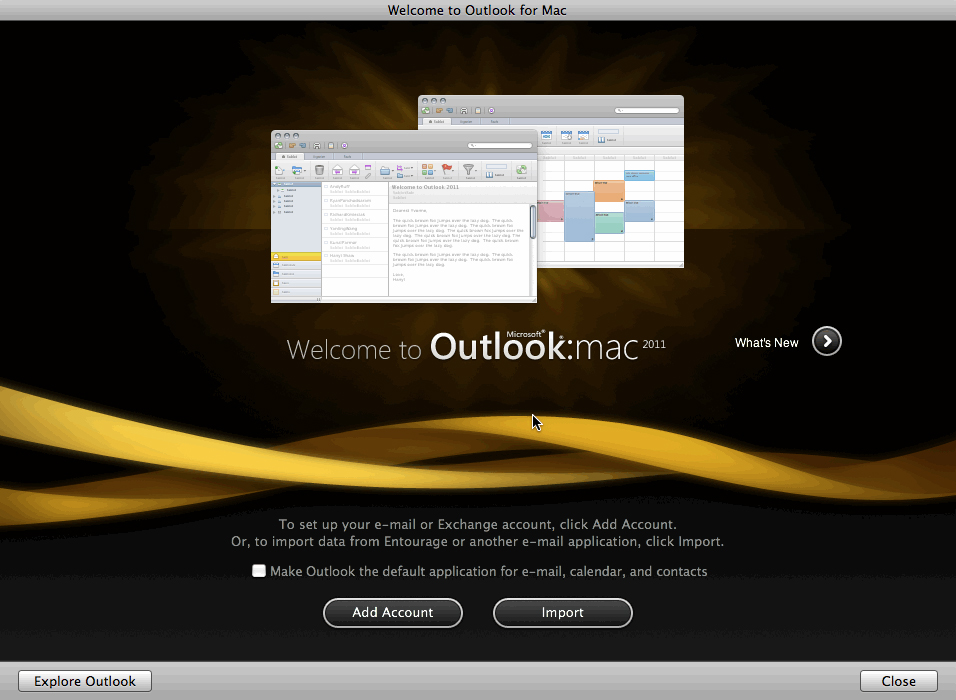
Task: Dismiss the welcome window with the Close button
Action: (898, 681)
